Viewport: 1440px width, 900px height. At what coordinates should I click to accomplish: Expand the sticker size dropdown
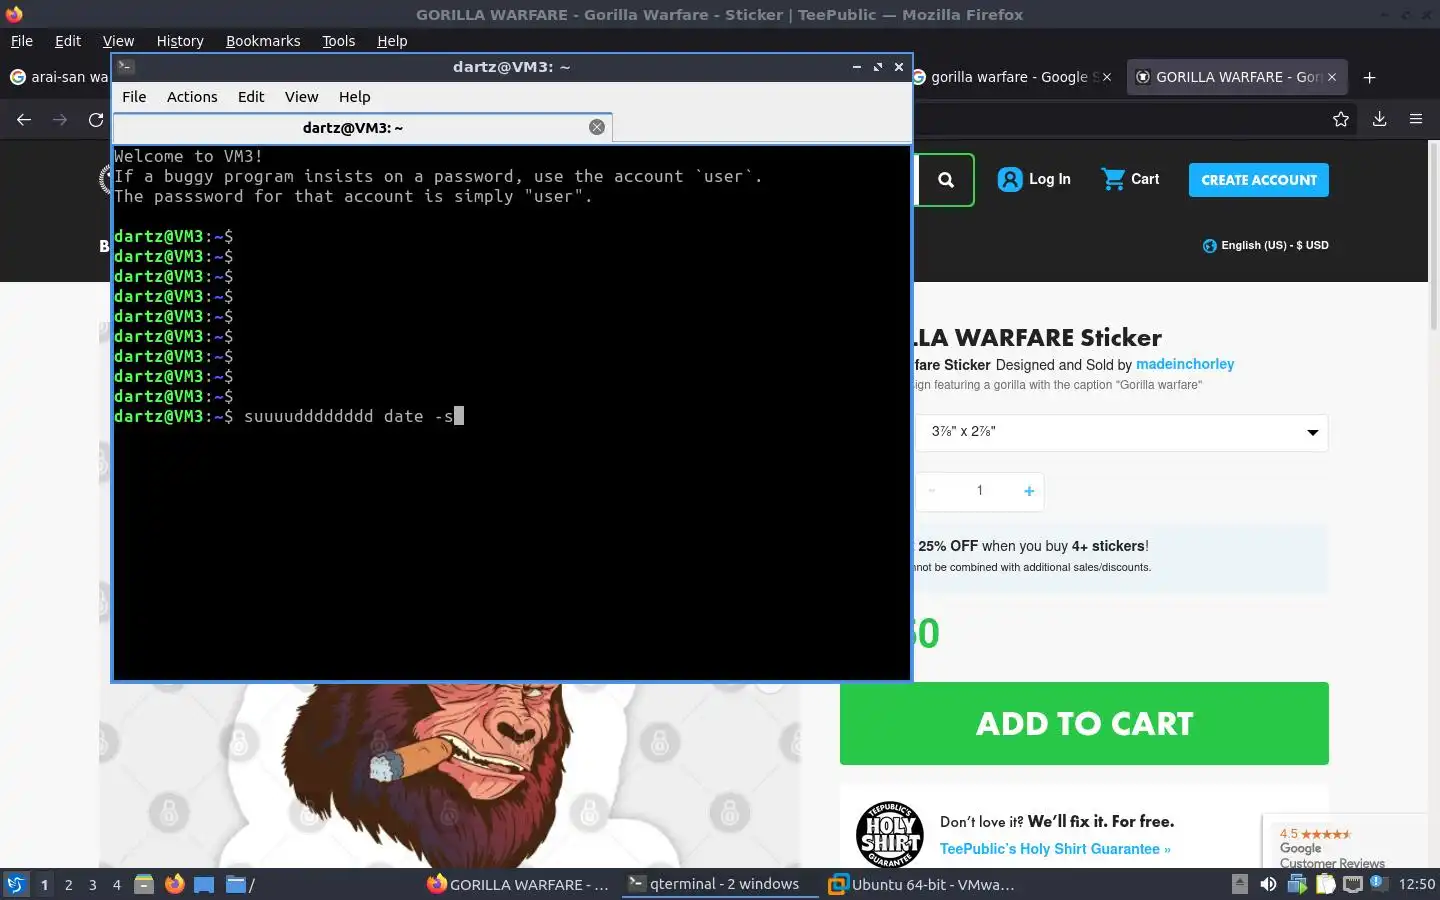pos(1122,432)
